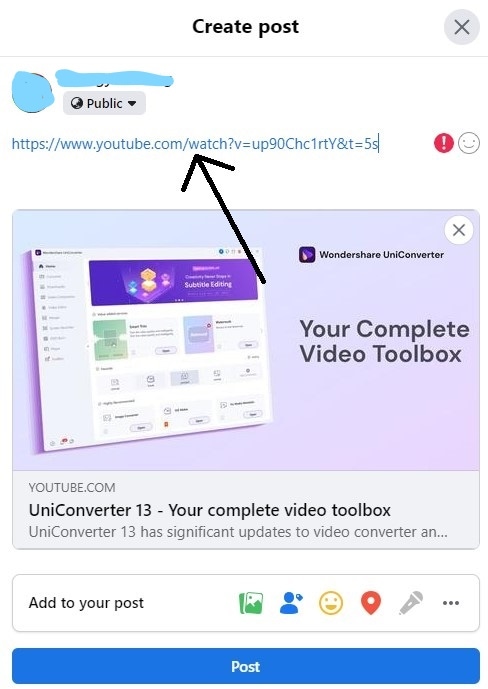This screenshot has height=689, width=488.
Task: Click the globe icon in audience selector
Action: pos(77,103)
